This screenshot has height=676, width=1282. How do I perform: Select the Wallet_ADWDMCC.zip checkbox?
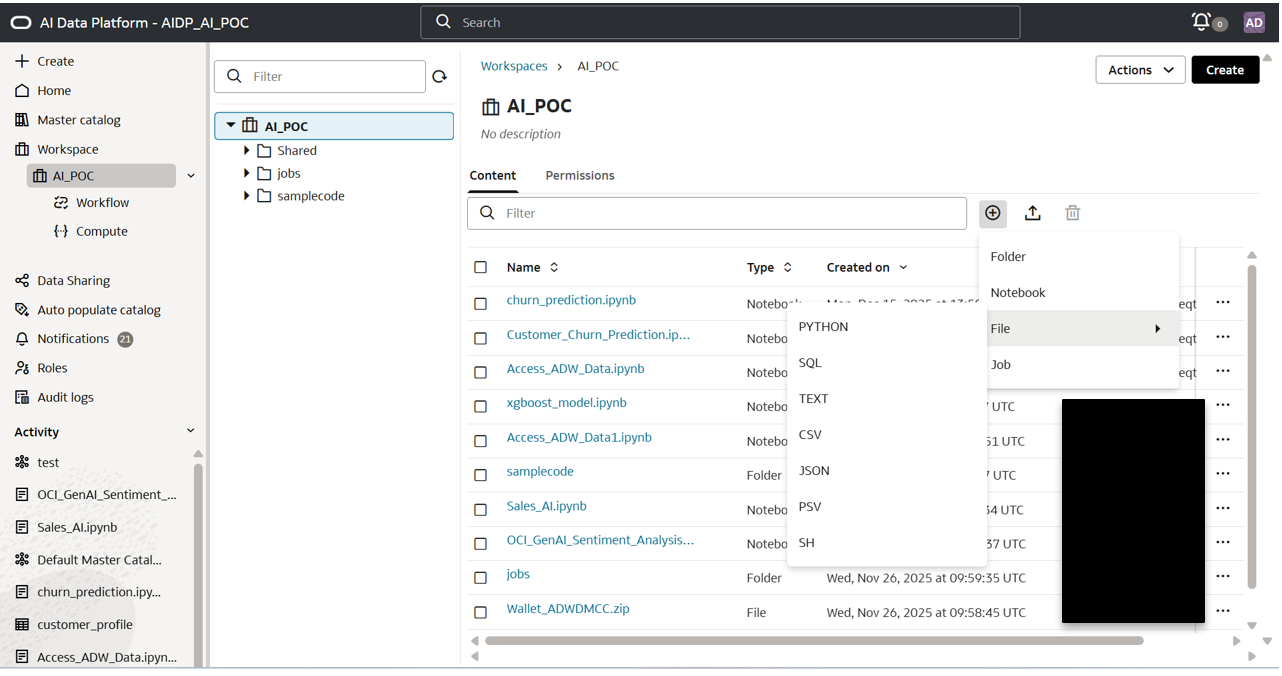[x=481, y=612]
